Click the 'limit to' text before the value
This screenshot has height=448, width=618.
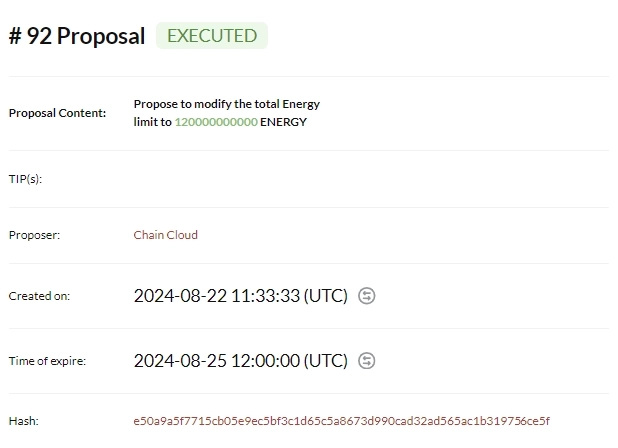[x=153, y=122]
